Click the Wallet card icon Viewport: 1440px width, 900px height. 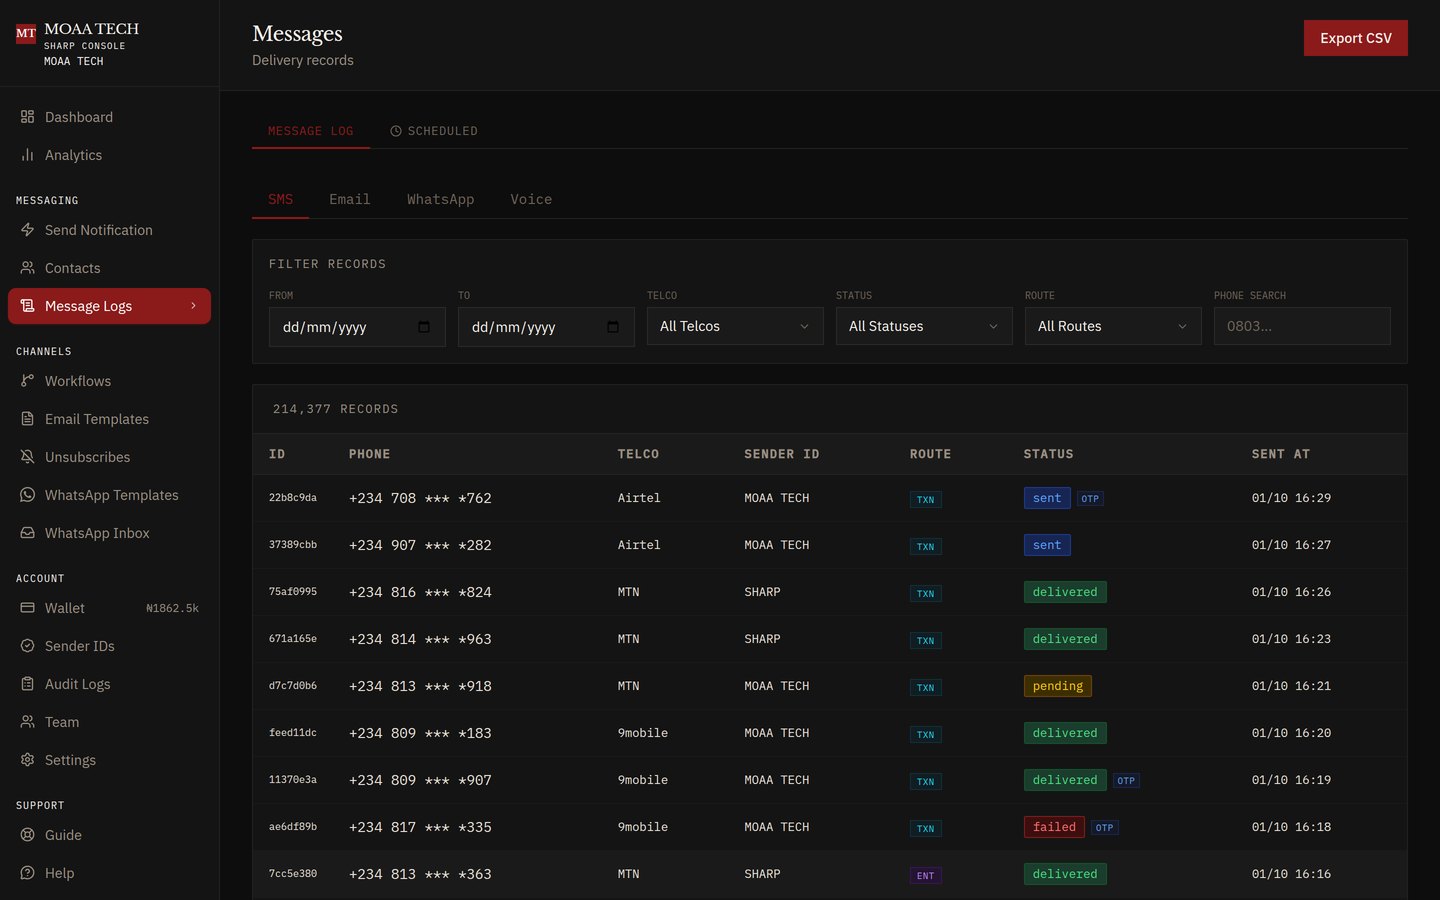(27, 608)
